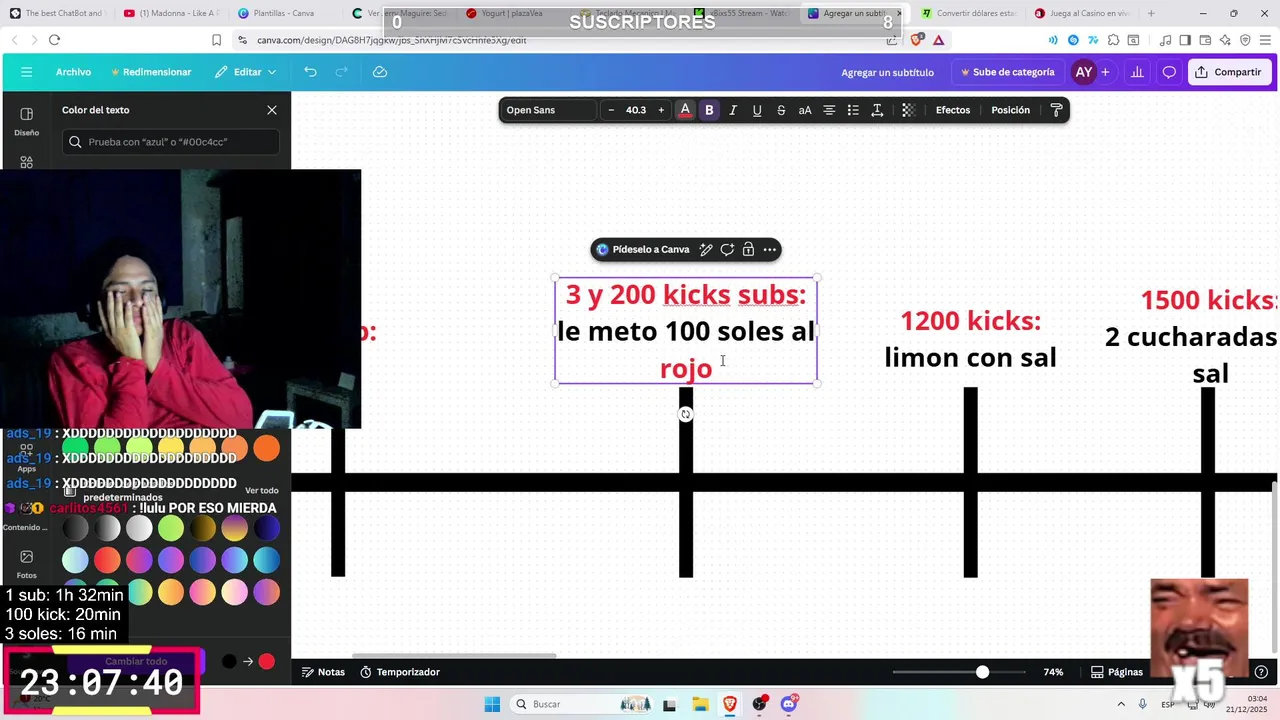1280x720 pixels.
Task: Open File Explorer from the taskbar
Action: pyautogui.click(x=700, y=704)
